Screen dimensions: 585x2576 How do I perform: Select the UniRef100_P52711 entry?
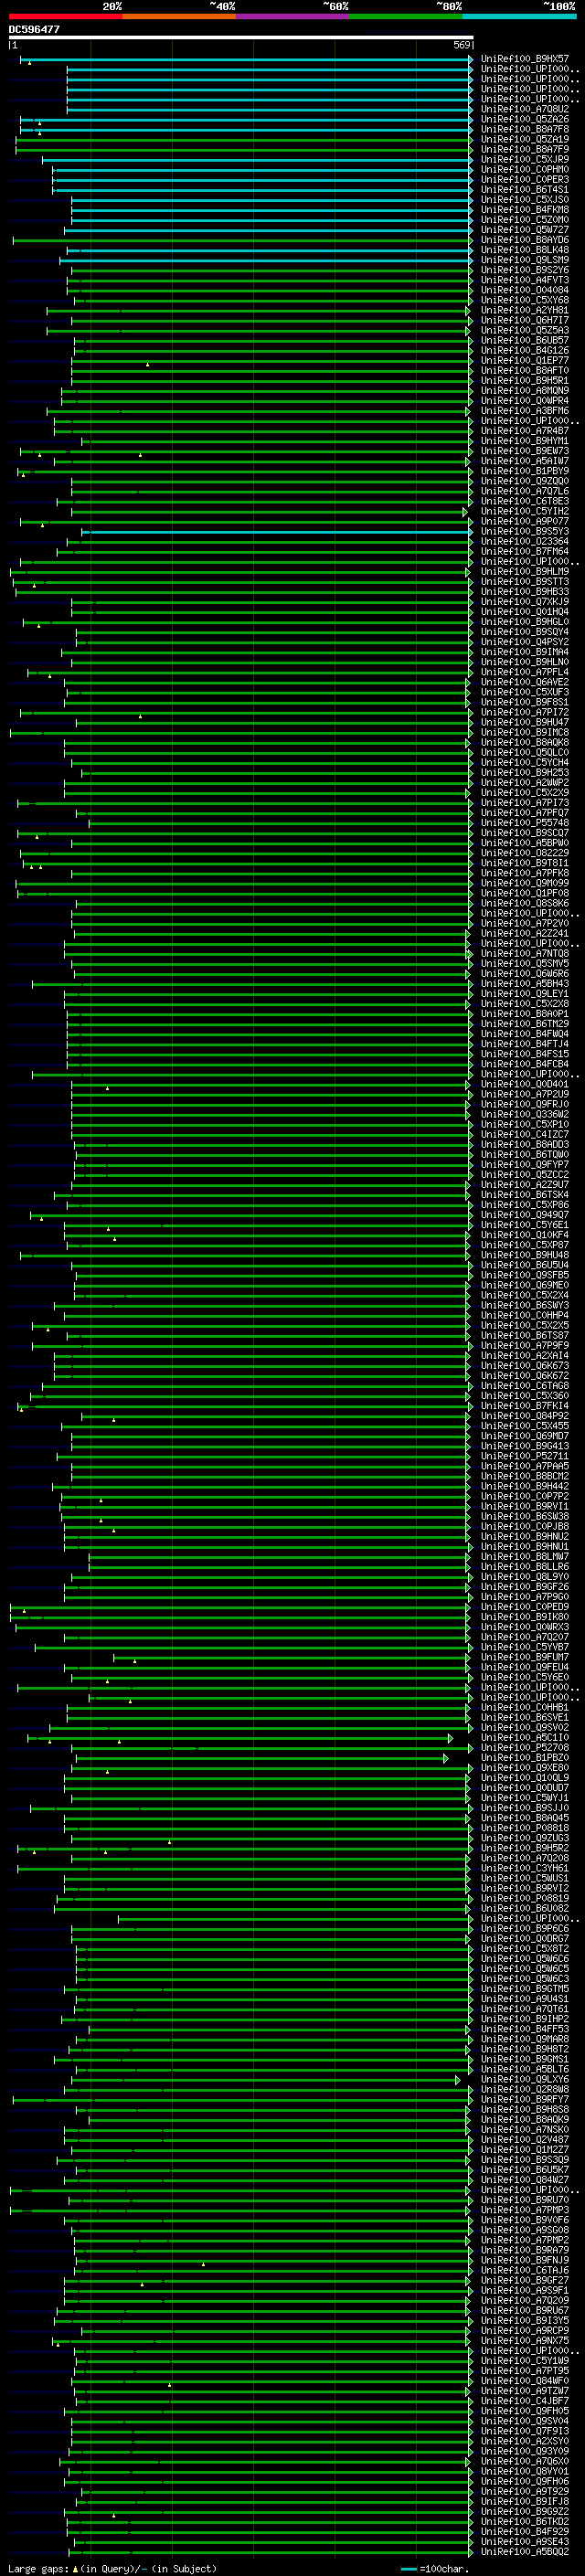pos(525,1456)
